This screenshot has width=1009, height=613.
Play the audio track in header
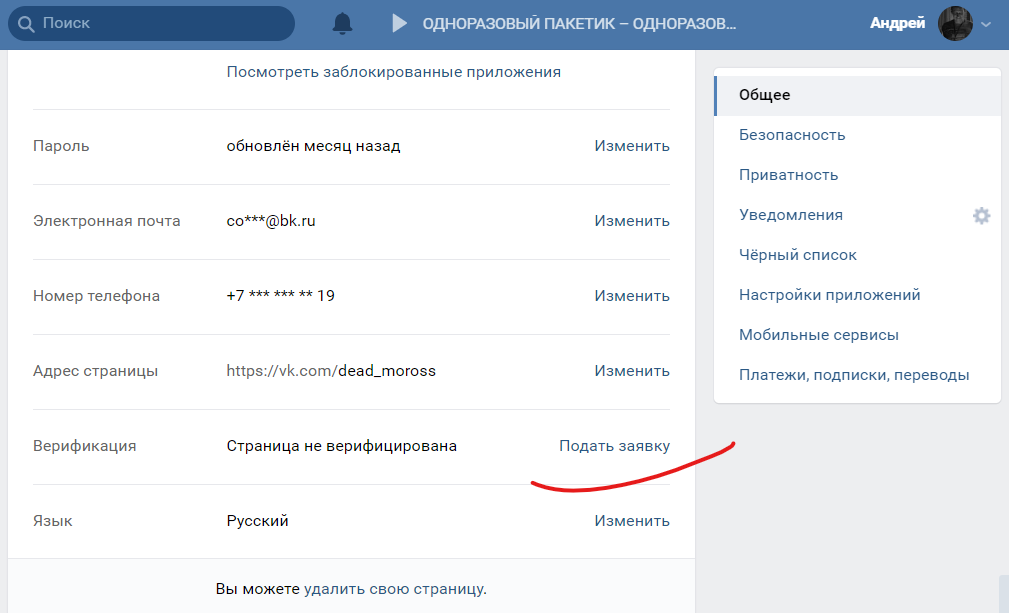point(400,24)
